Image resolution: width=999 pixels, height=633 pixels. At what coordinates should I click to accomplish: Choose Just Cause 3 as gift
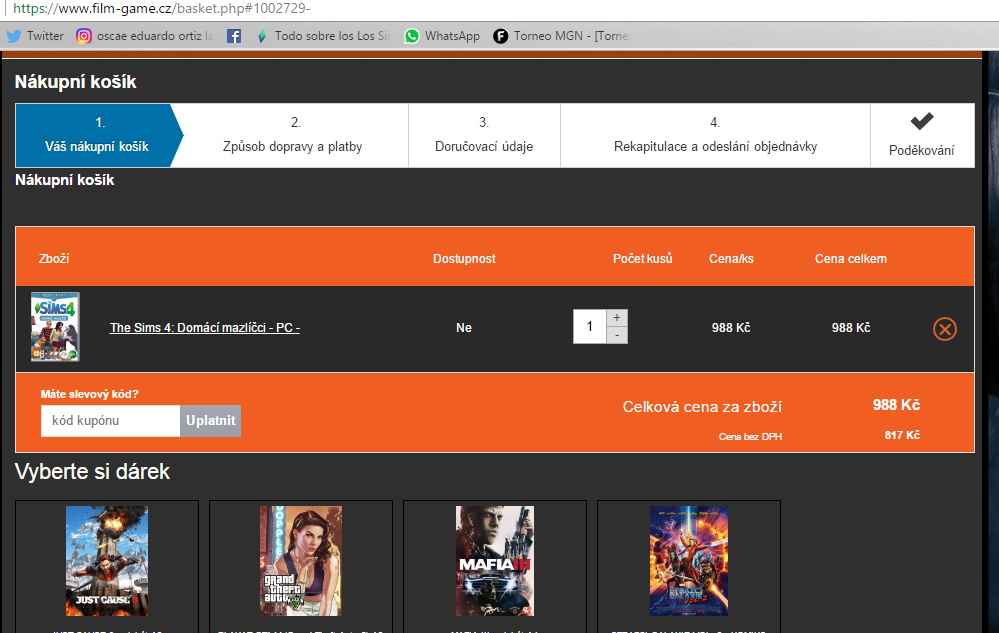coord(107,560)
